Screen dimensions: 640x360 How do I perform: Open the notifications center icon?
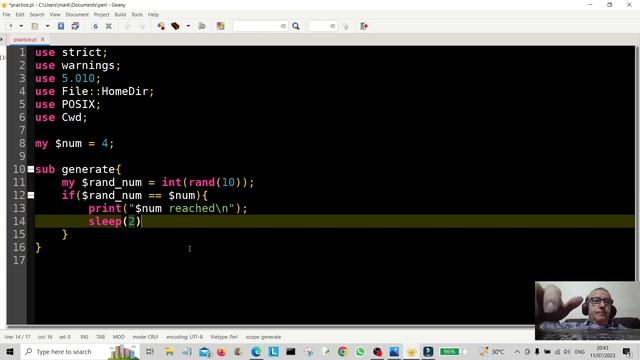(627, 351)
